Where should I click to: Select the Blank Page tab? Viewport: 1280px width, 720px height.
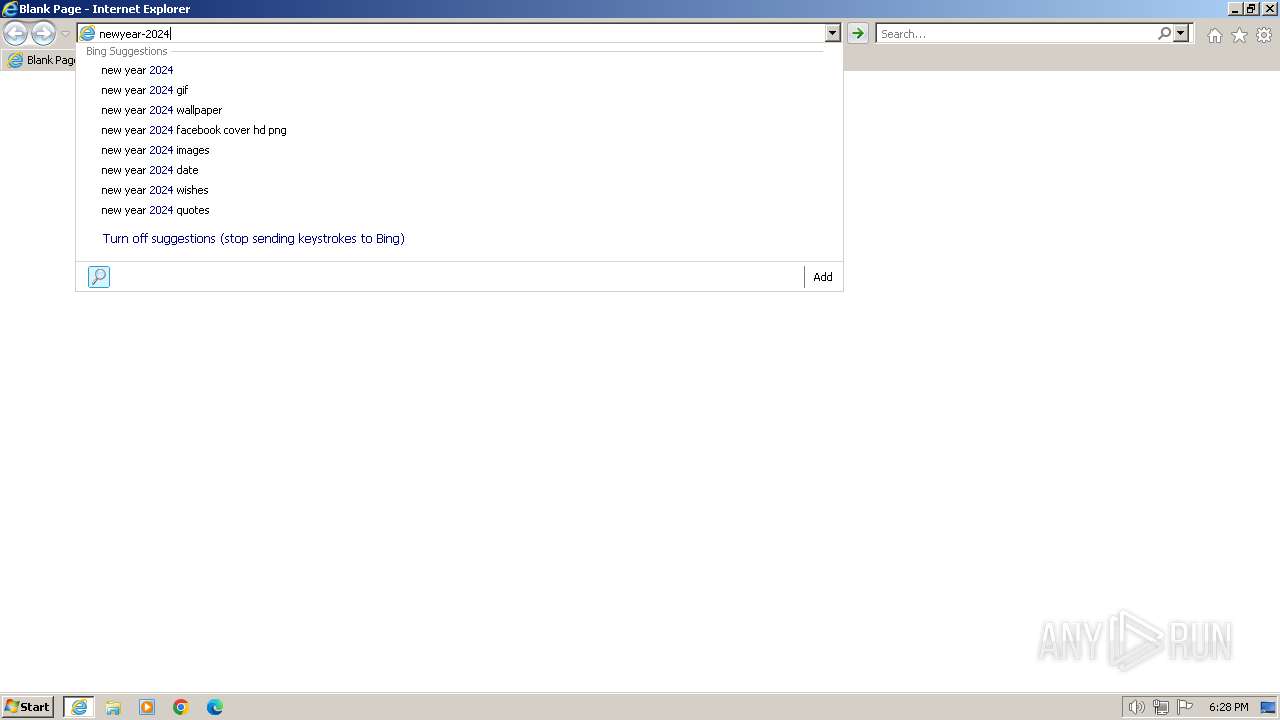coord(40,60)
